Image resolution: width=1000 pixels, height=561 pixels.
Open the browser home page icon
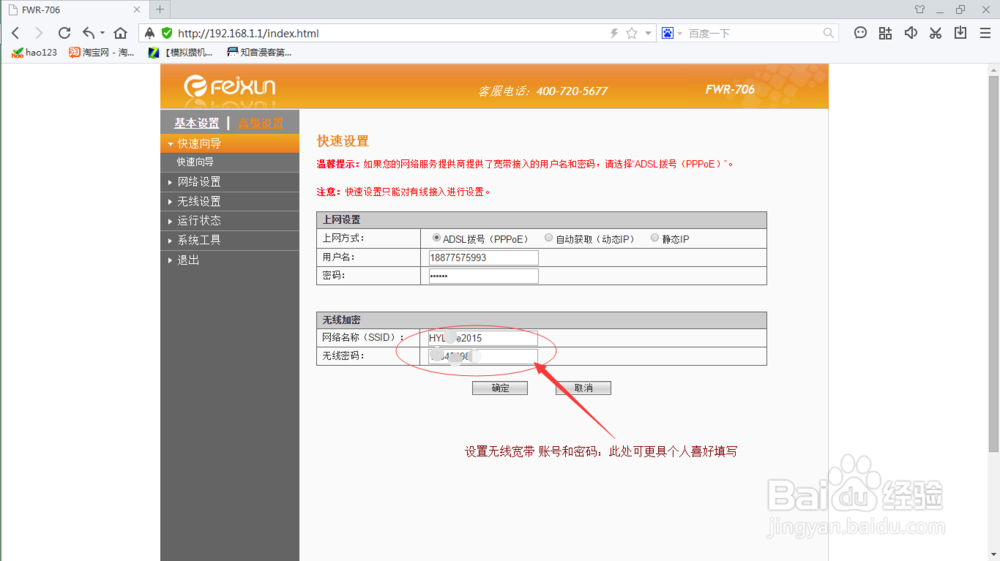click(121, 33)
